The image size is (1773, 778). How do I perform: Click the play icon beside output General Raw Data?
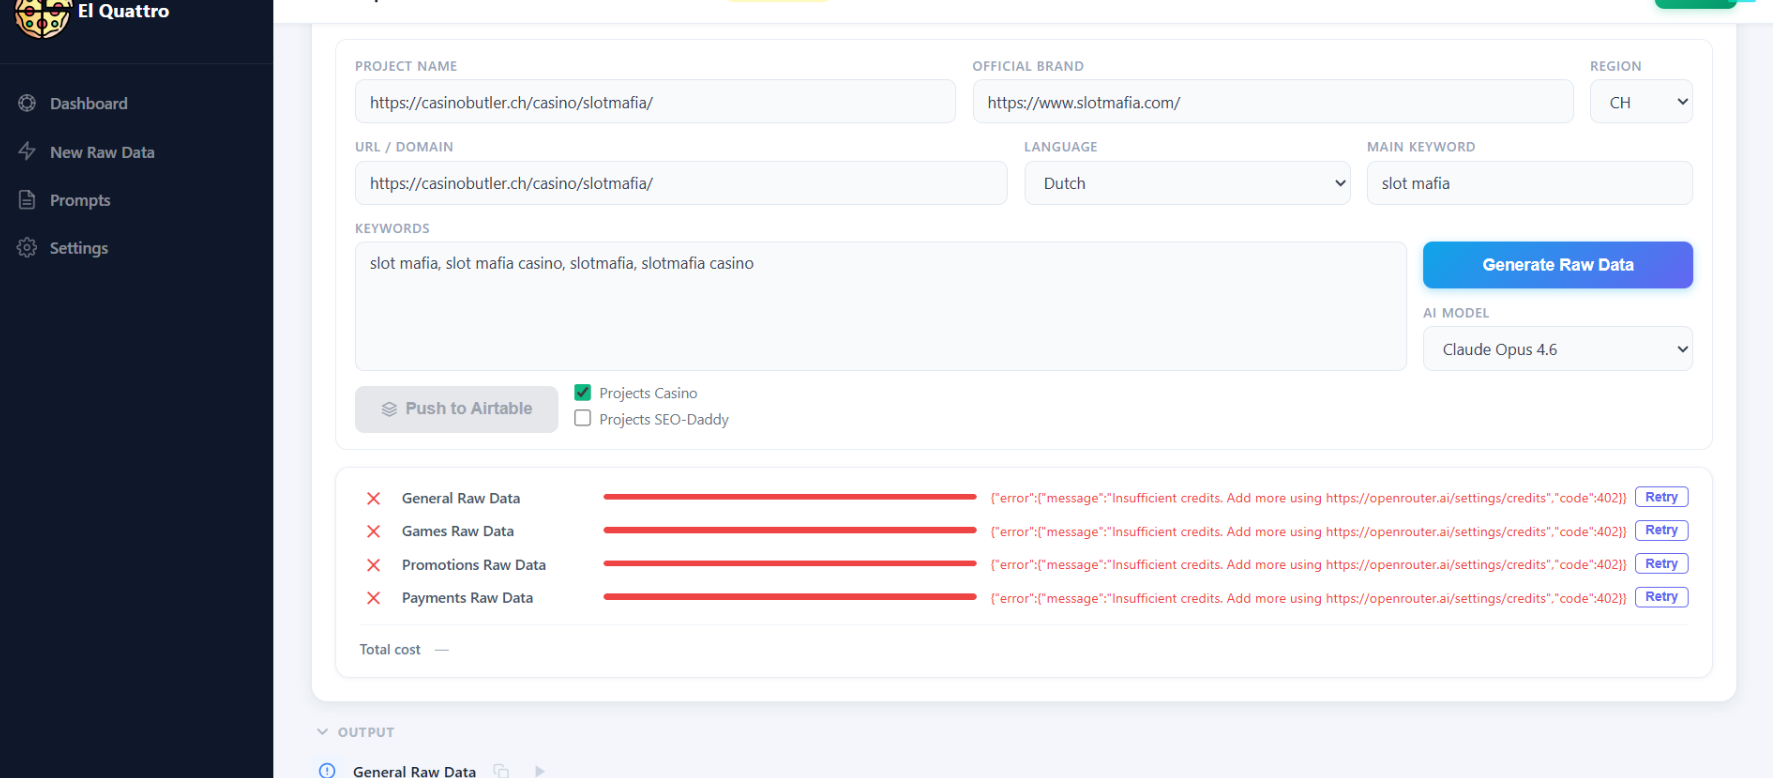click(x=540, y=771)
